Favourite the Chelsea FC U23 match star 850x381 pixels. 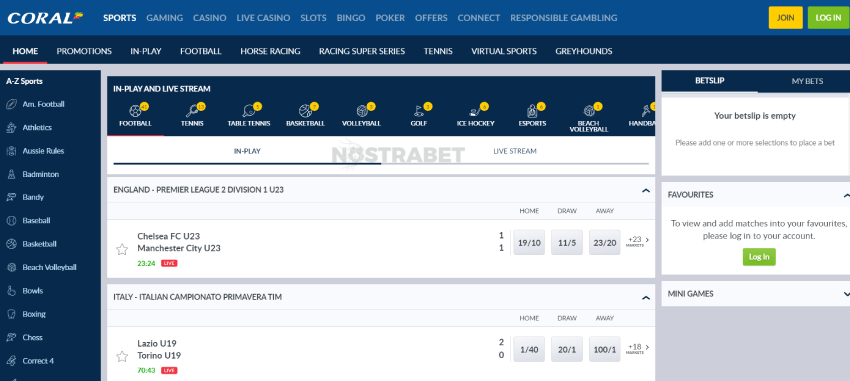122,249
